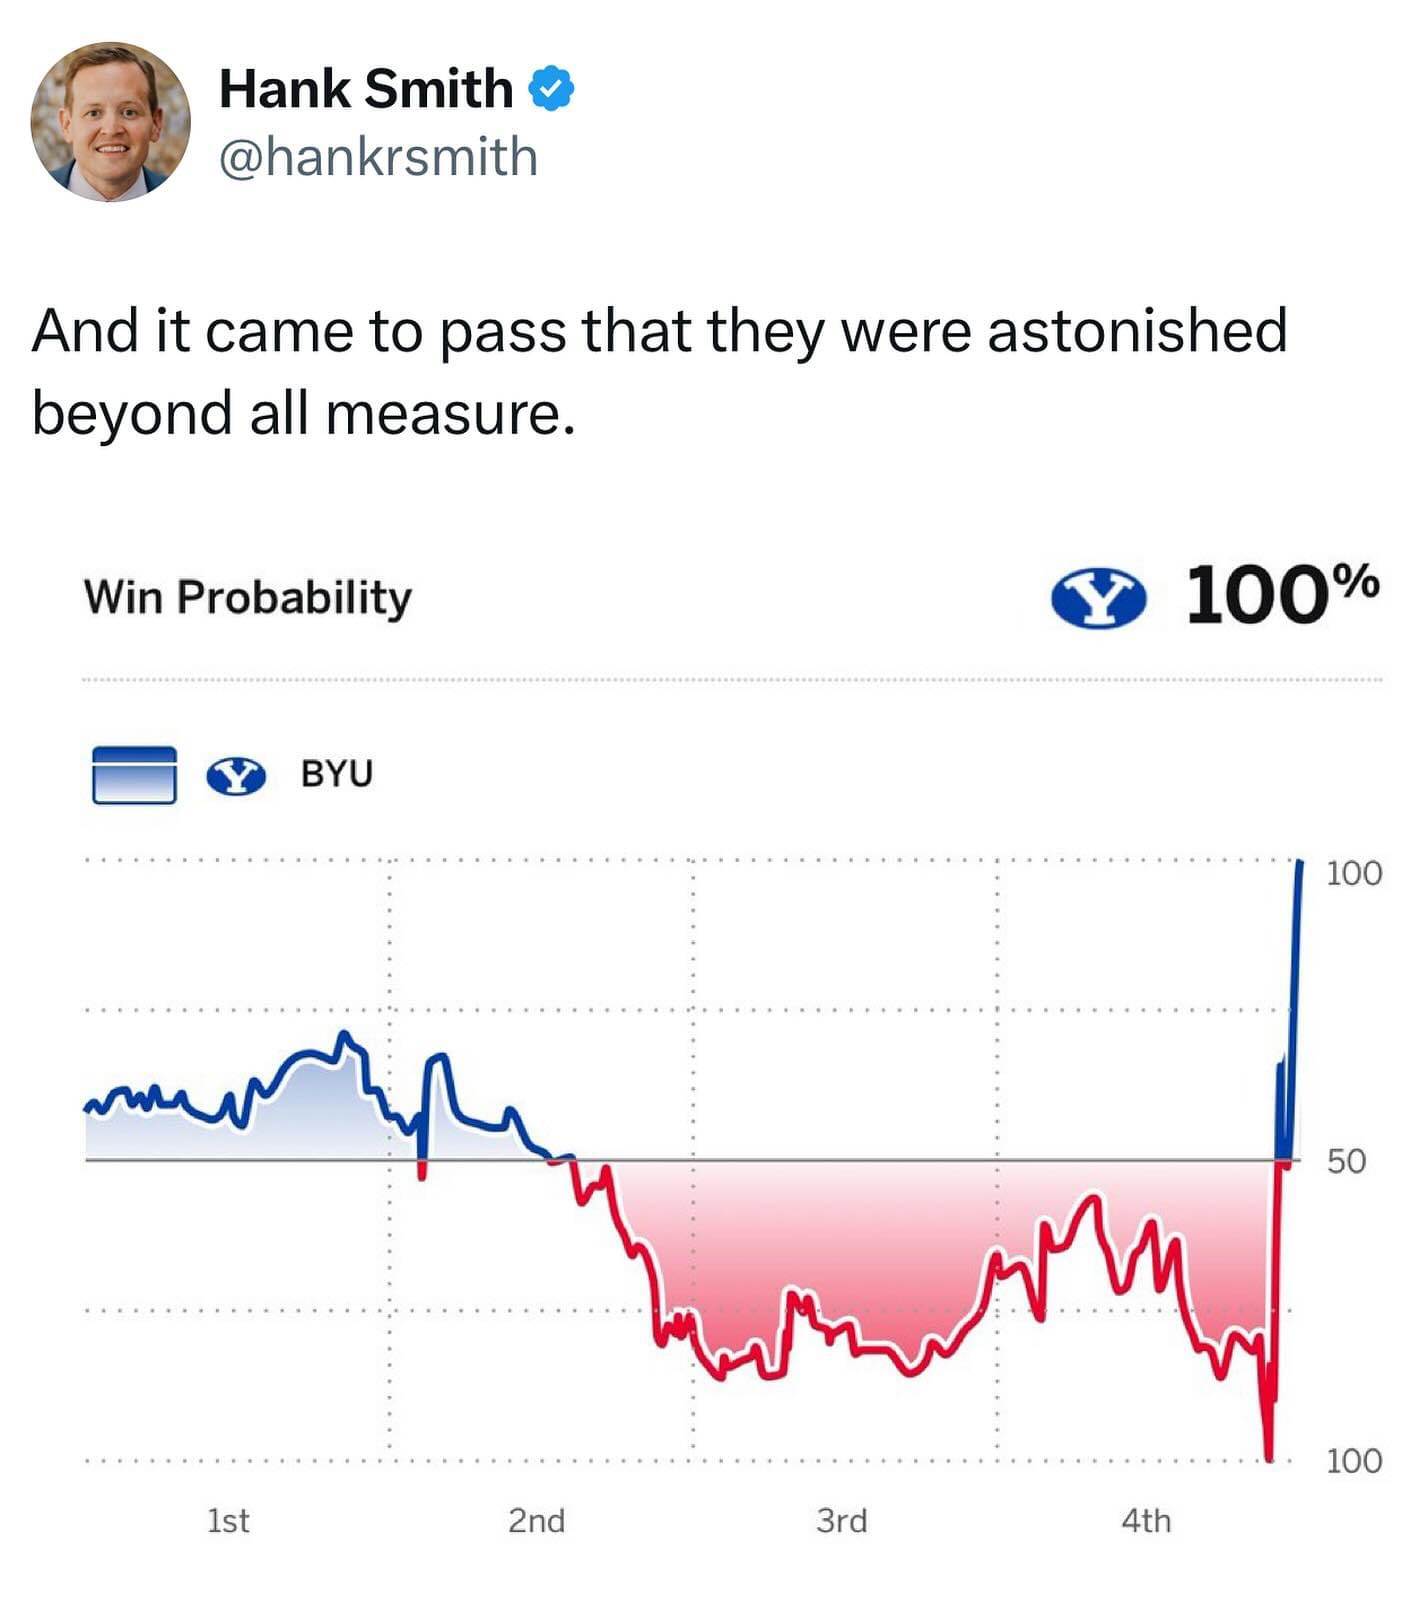Click the 50 midline axis label
The image size is (1428, 1612).
(x=1346, y=1161)
